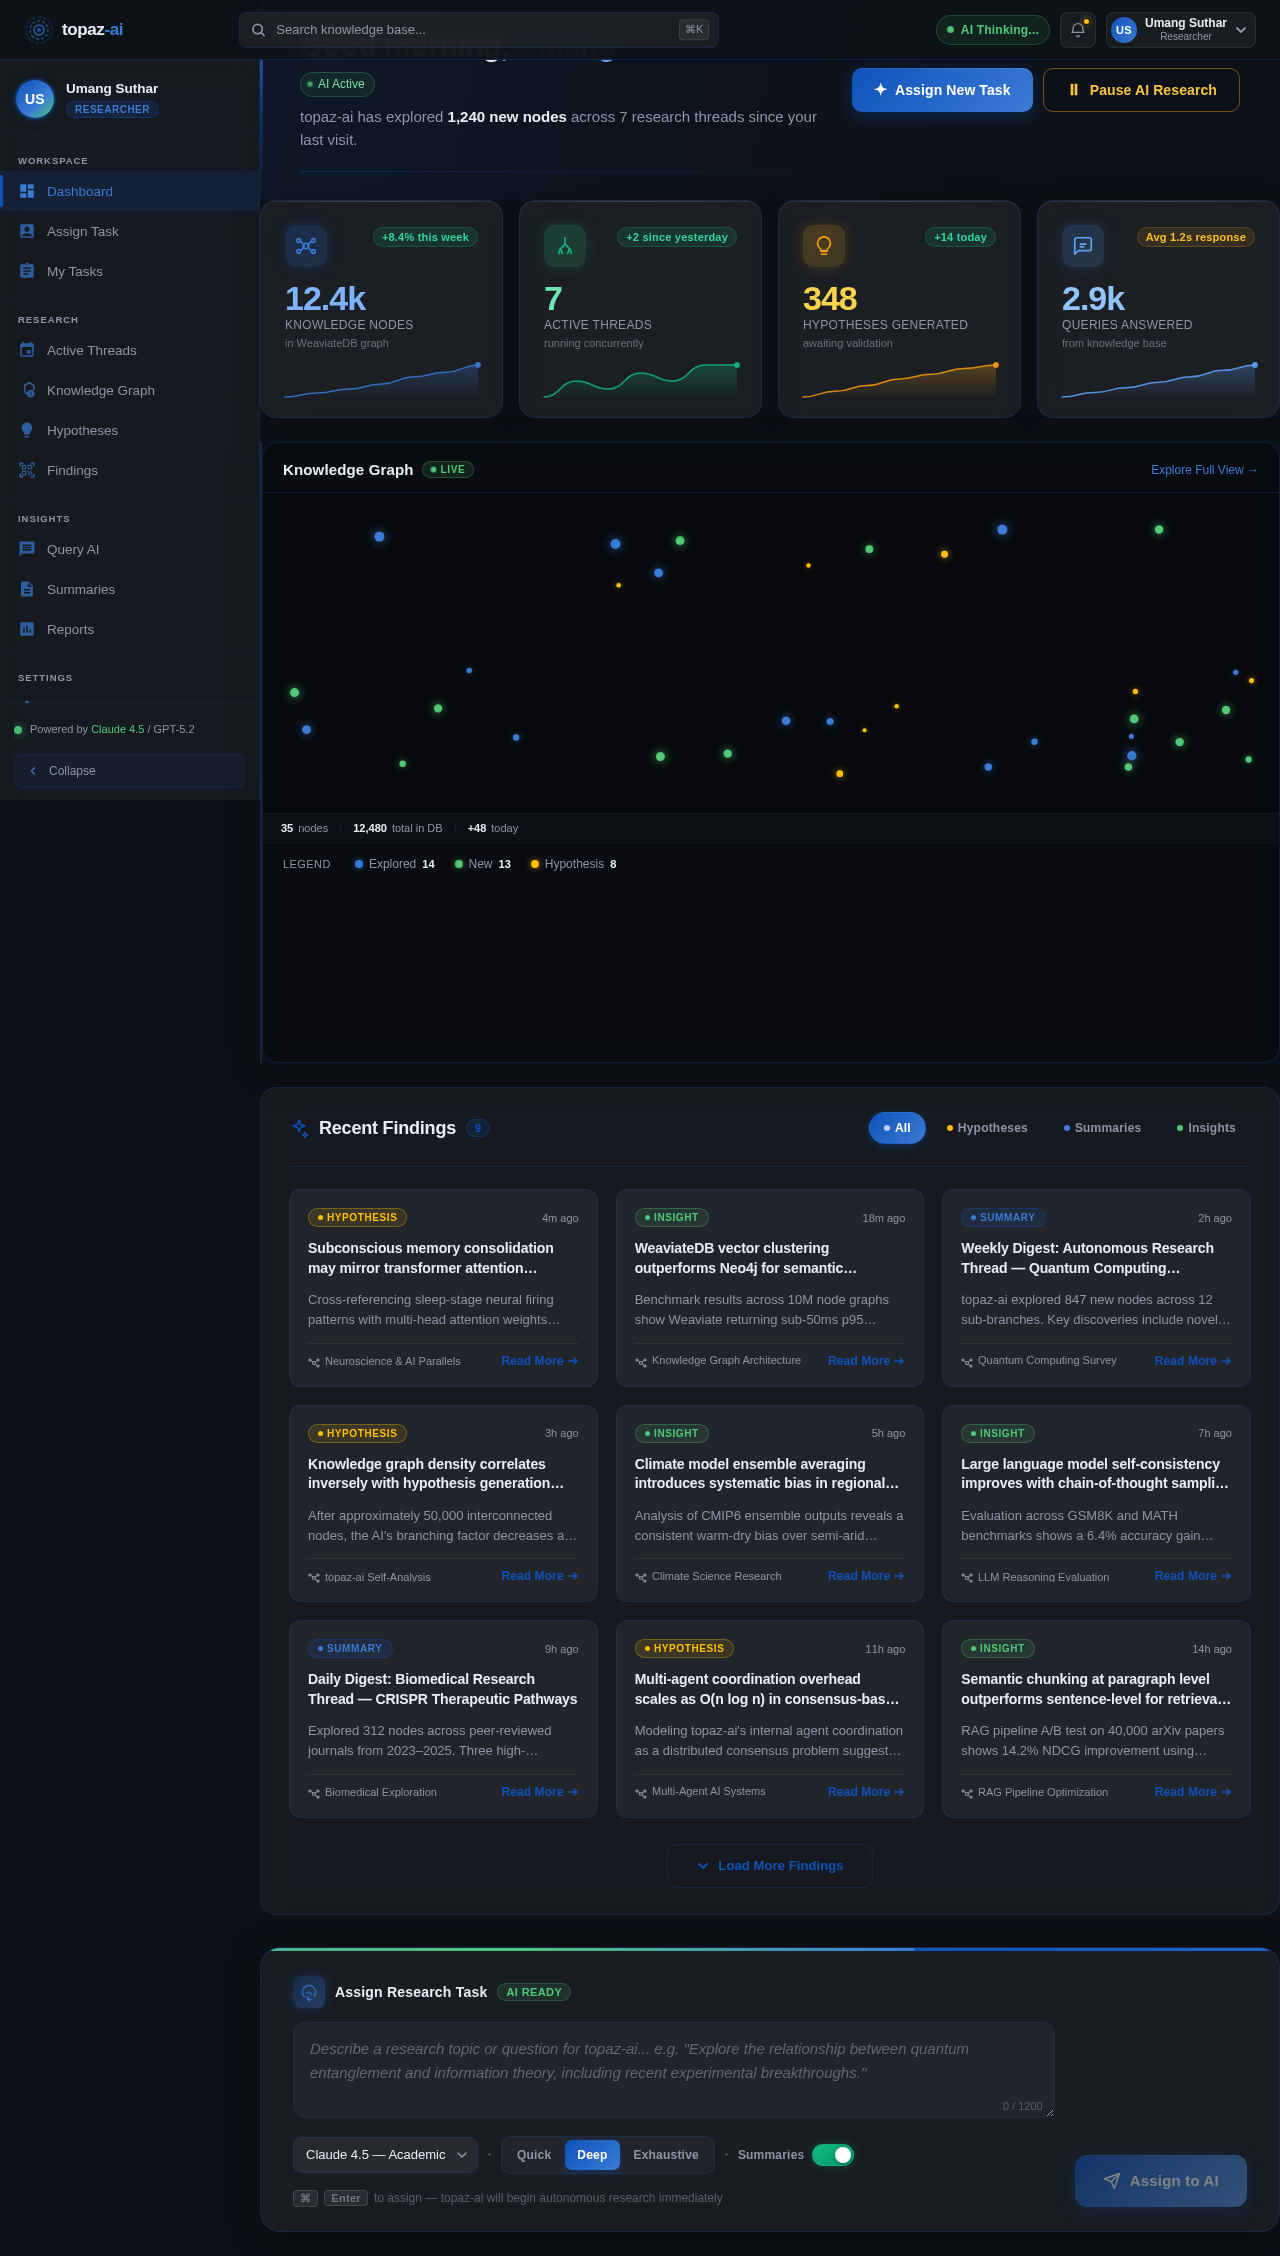Click the US avatar in top bar

pos(1124,30)
